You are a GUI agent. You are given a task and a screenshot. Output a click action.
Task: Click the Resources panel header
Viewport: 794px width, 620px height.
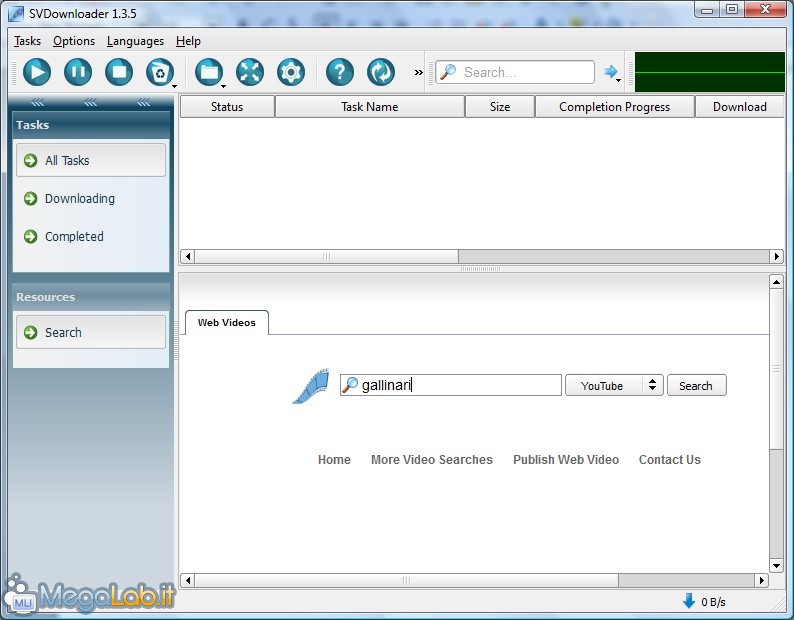tap(91, 297)
